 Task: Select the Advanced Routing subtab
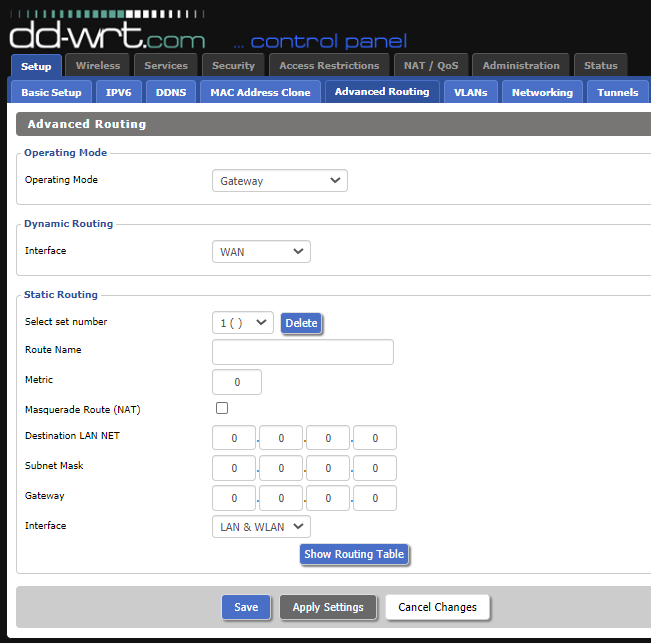382,91
